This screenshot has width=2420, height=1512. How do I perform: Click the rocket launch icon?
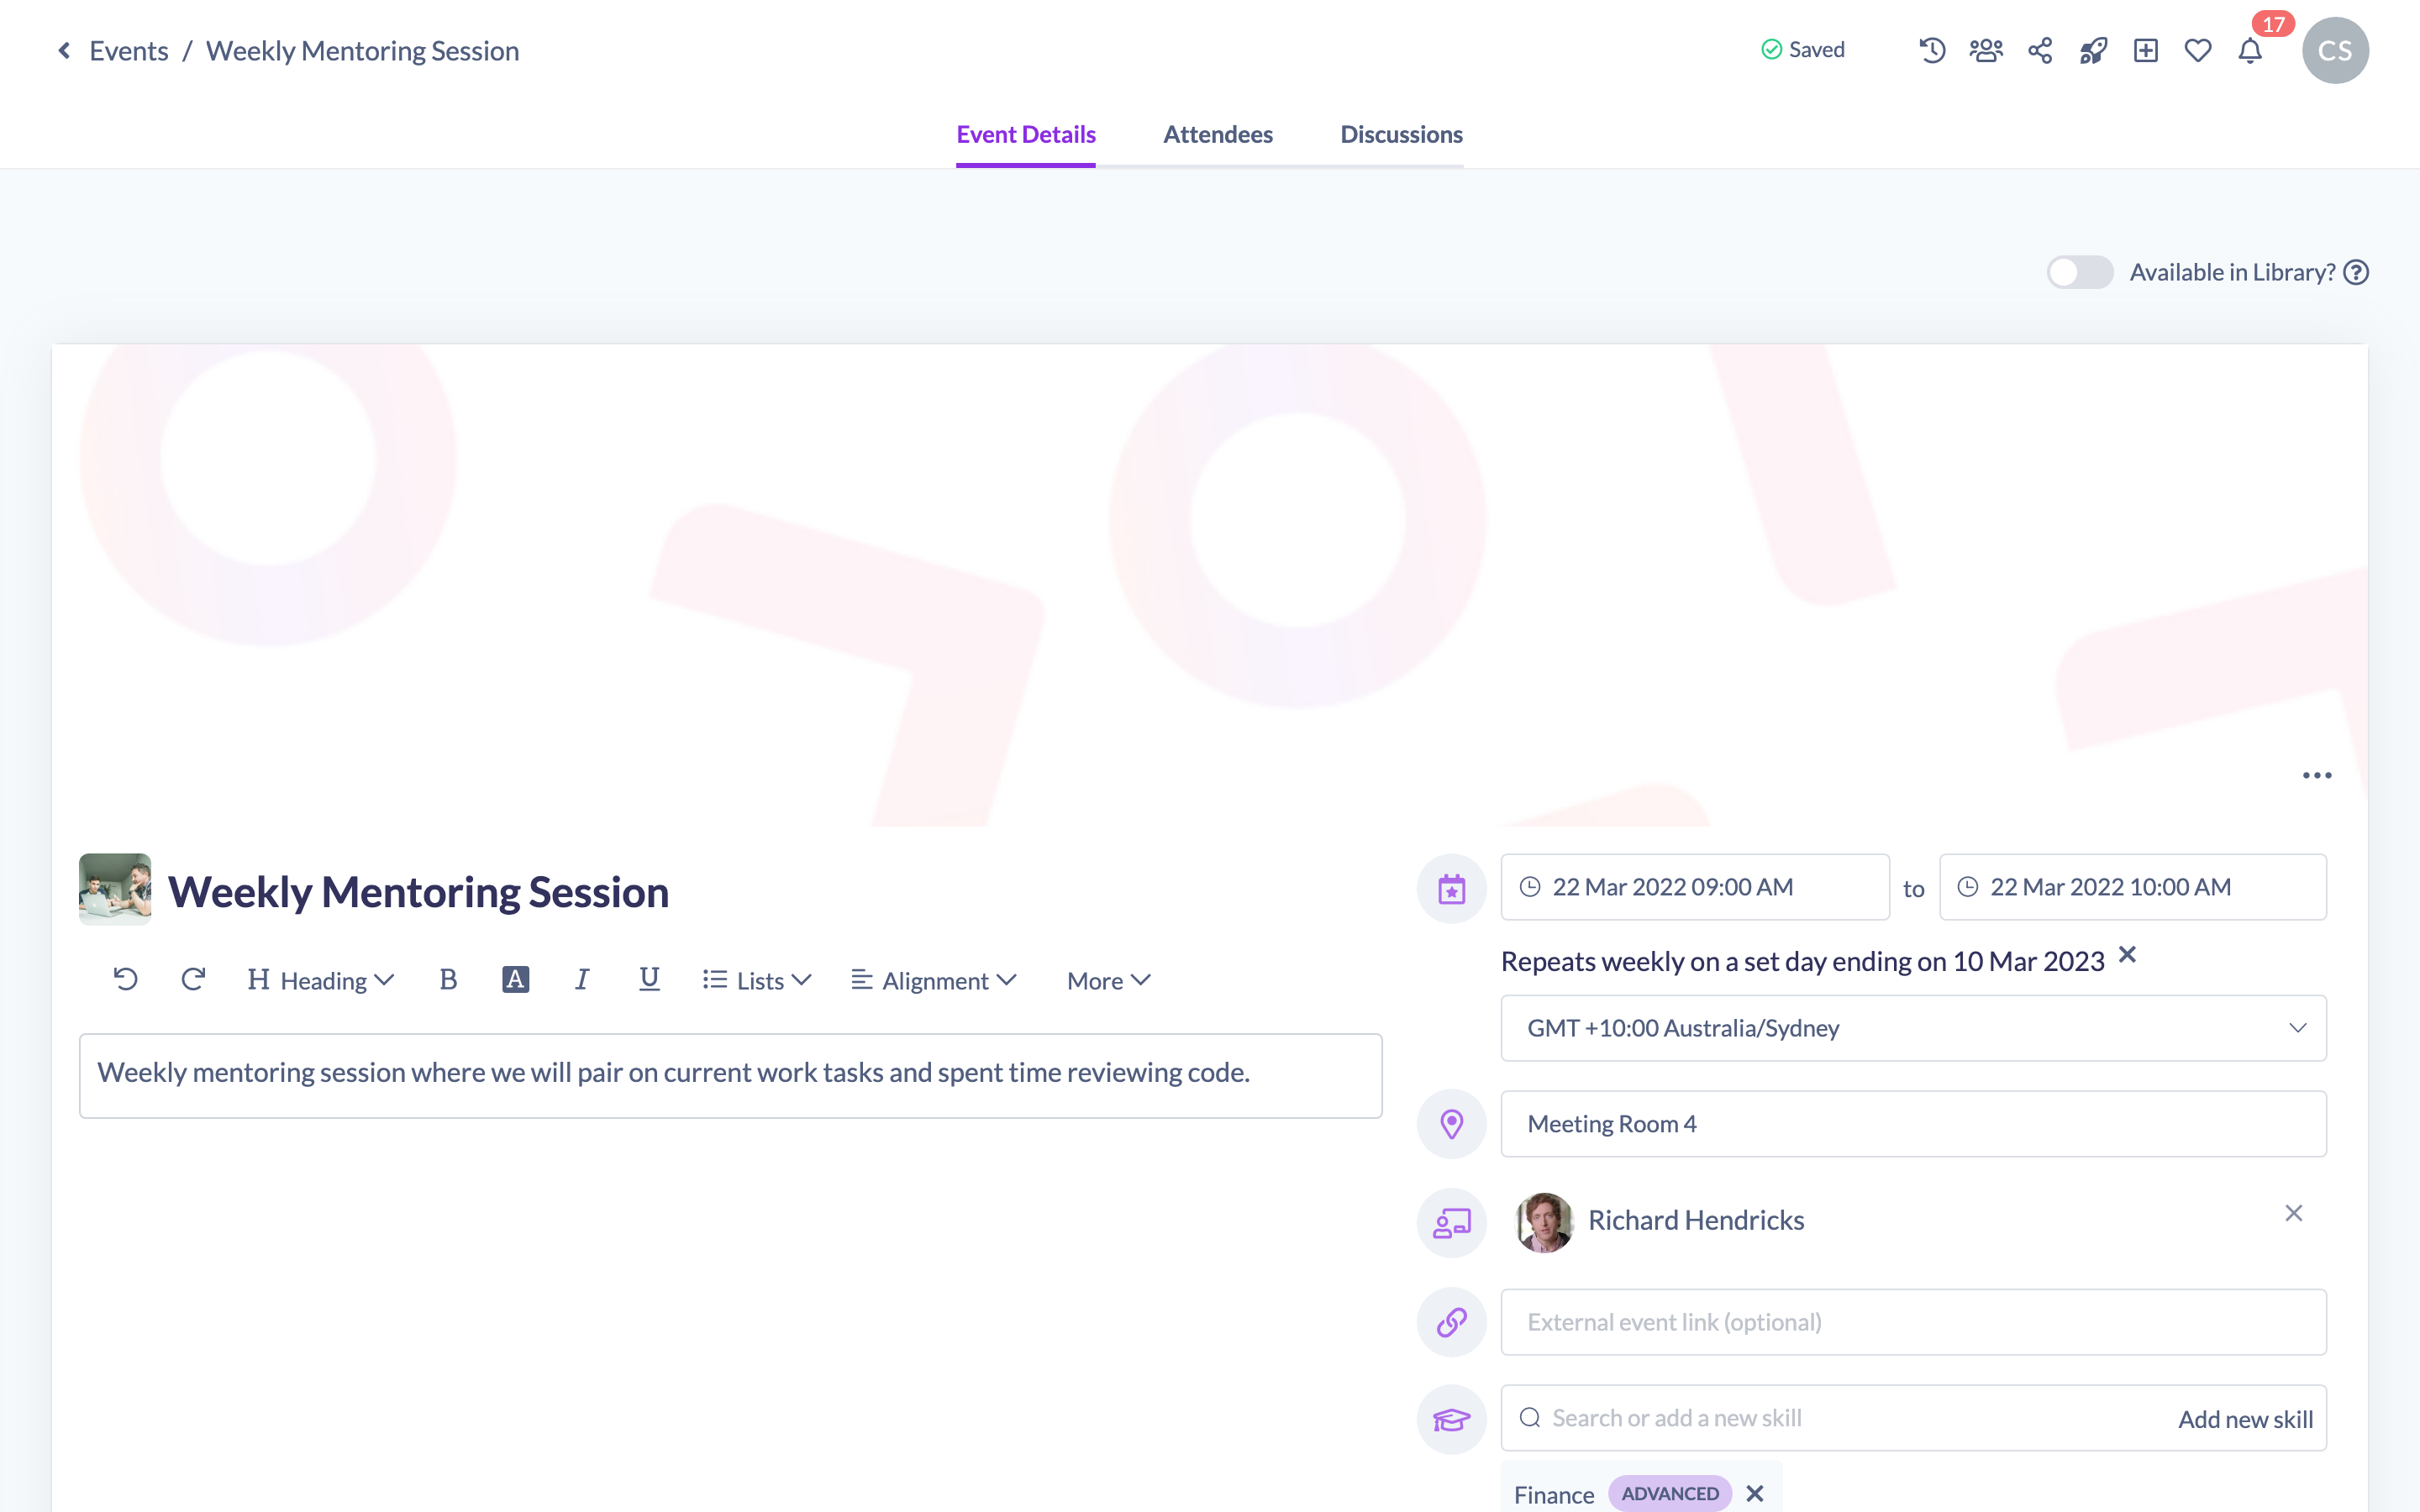point(2093,50)
